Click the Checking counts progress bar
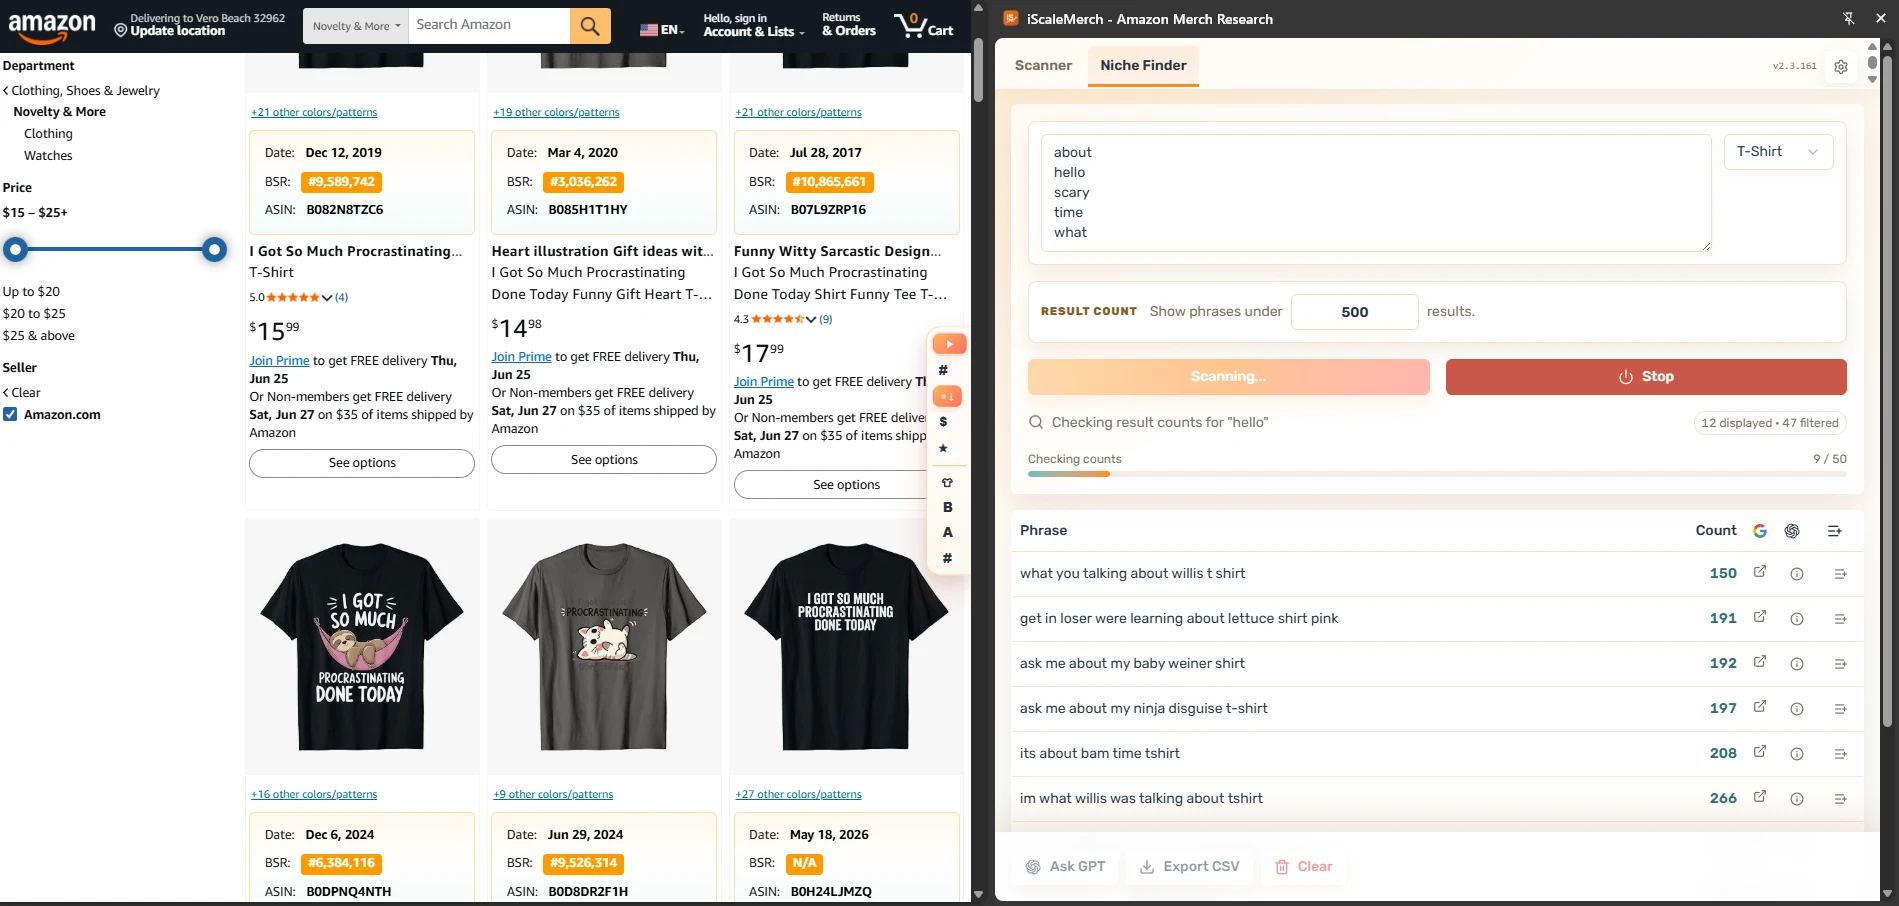1899x906 pixels. [x=1437, y=474]
